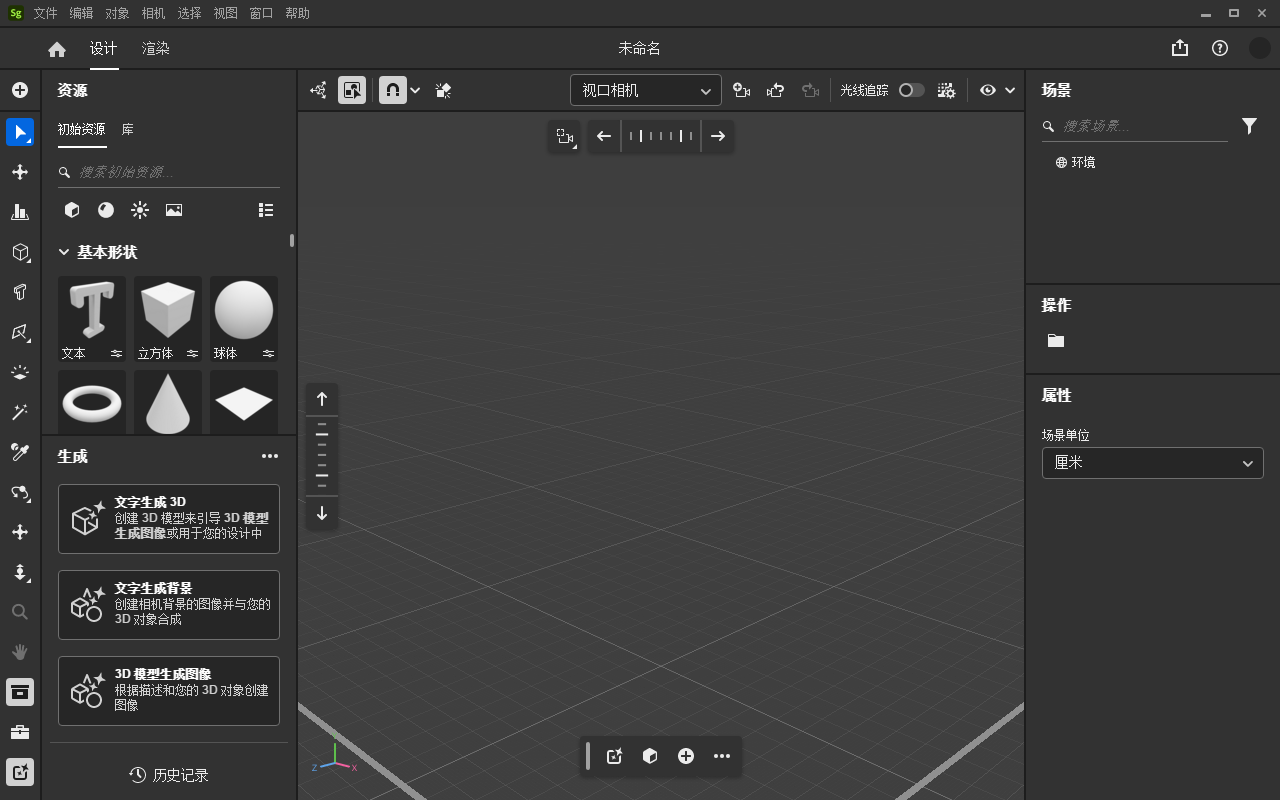
Task: Toggle the eye visibility icon in toolbar
Action: point(988,90)
